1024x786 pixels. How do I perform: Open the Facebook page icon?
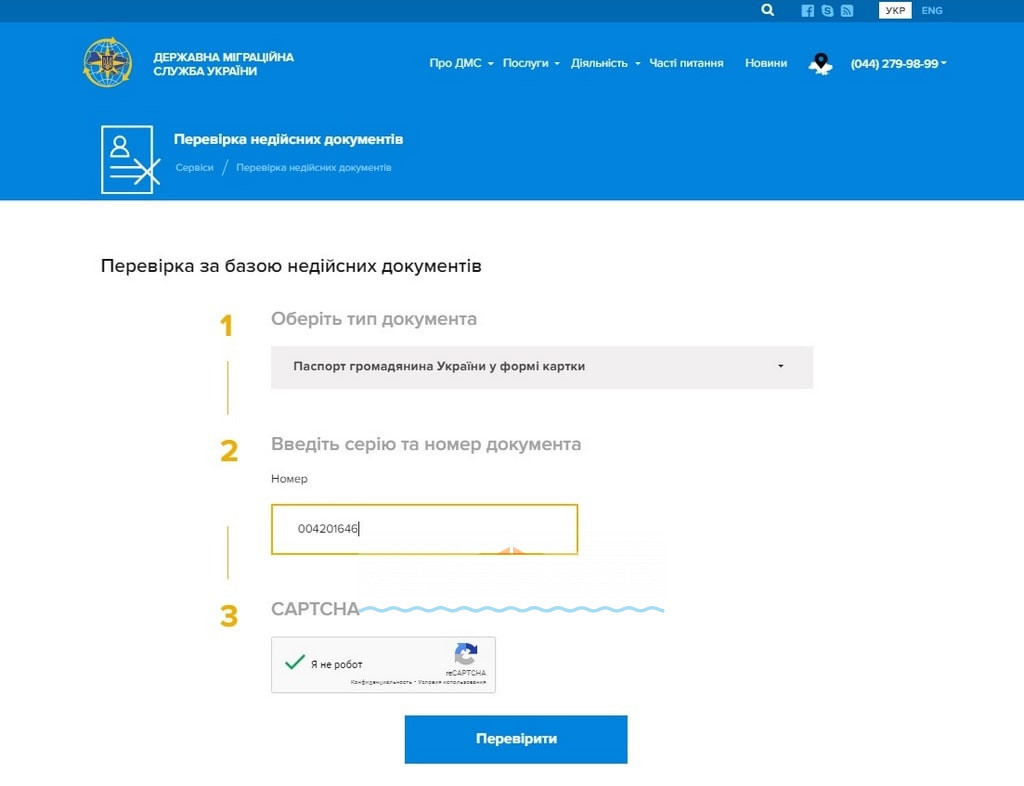point(808,11)
